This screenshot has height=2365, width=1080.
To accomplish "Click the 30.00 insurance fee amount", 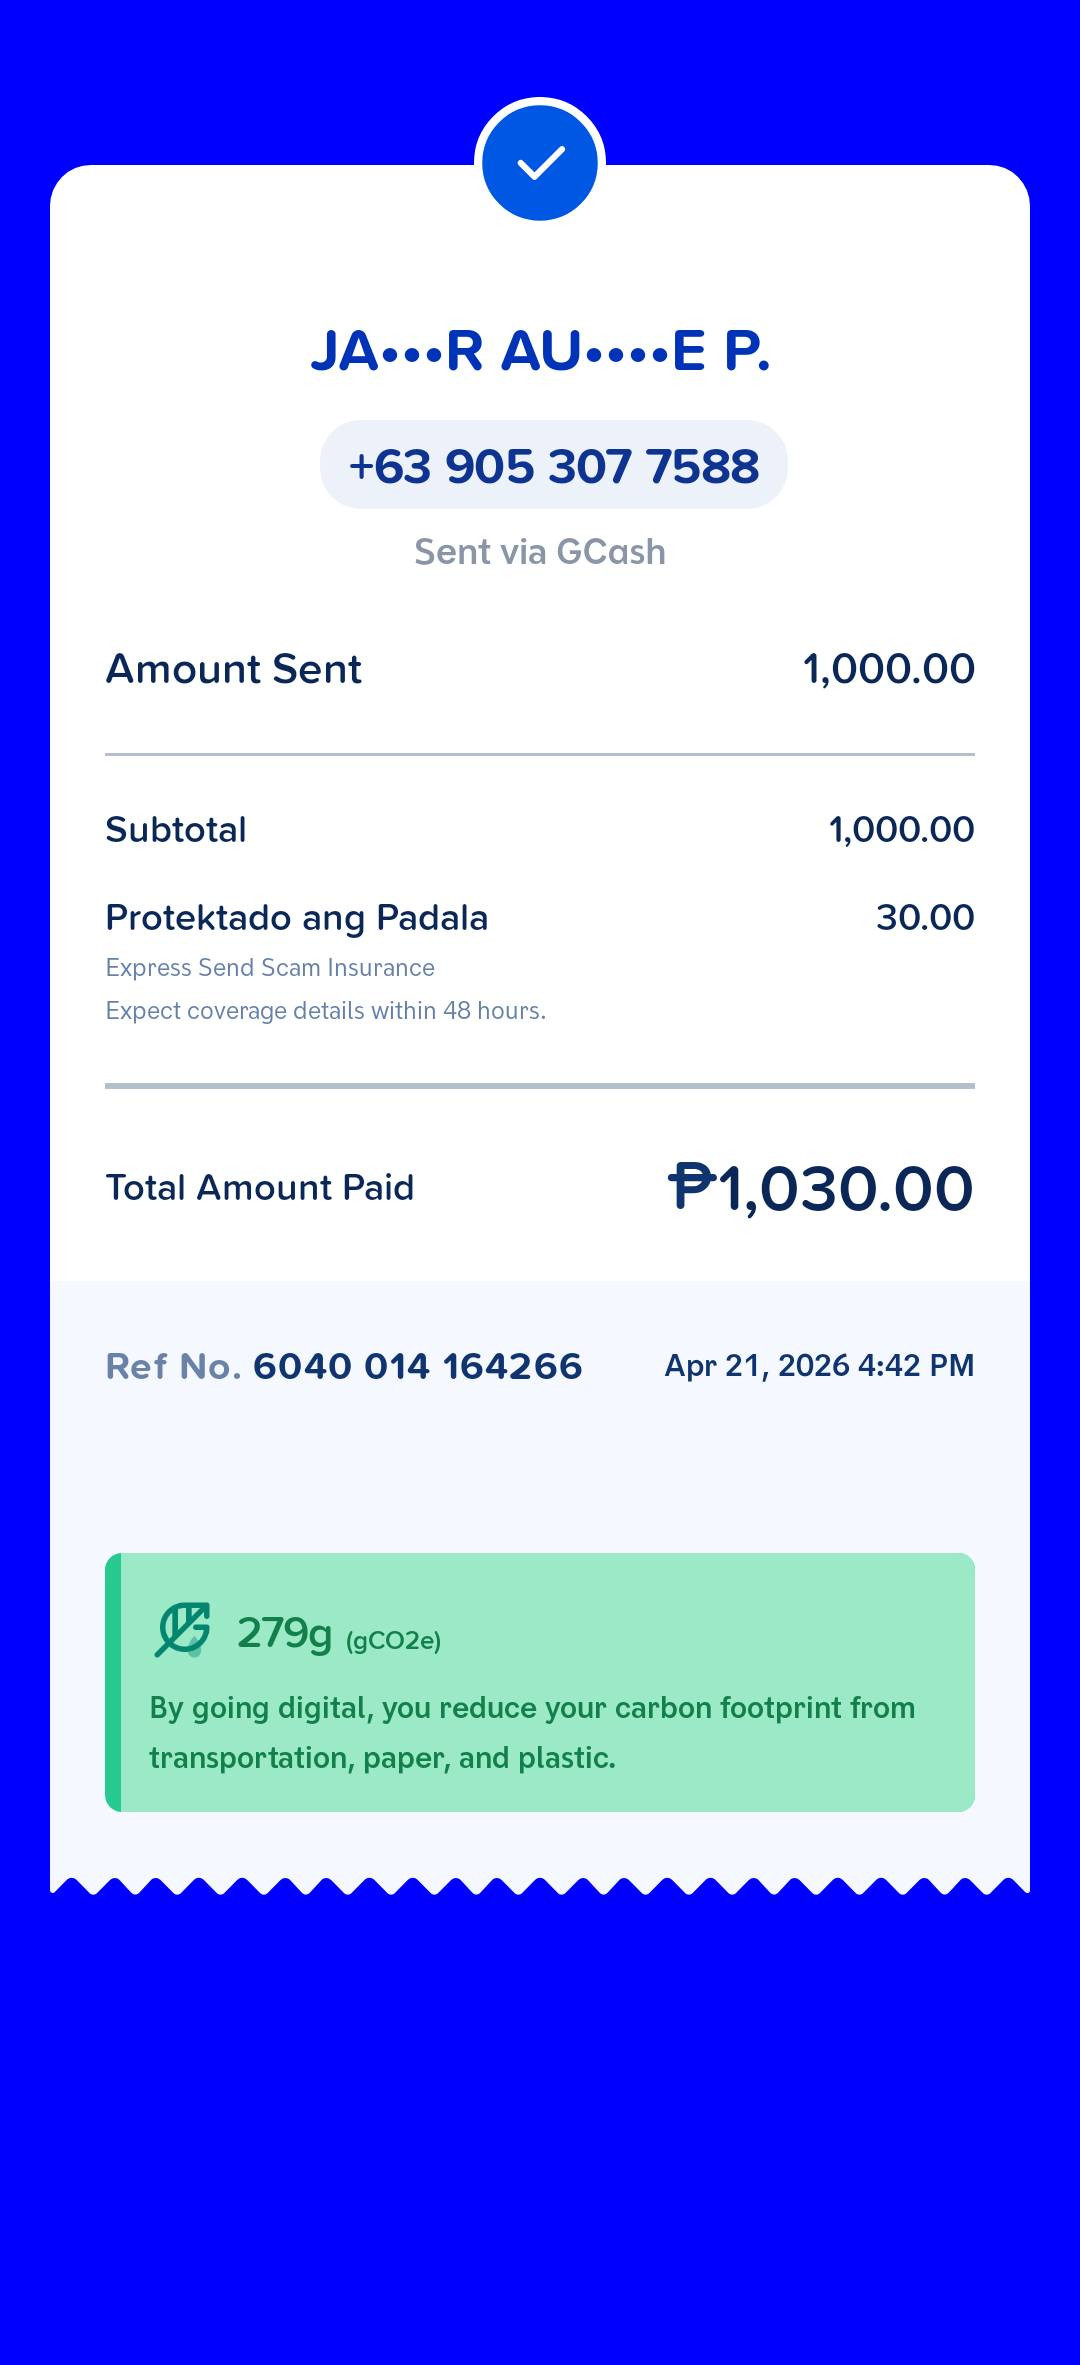I will point(925,918).
